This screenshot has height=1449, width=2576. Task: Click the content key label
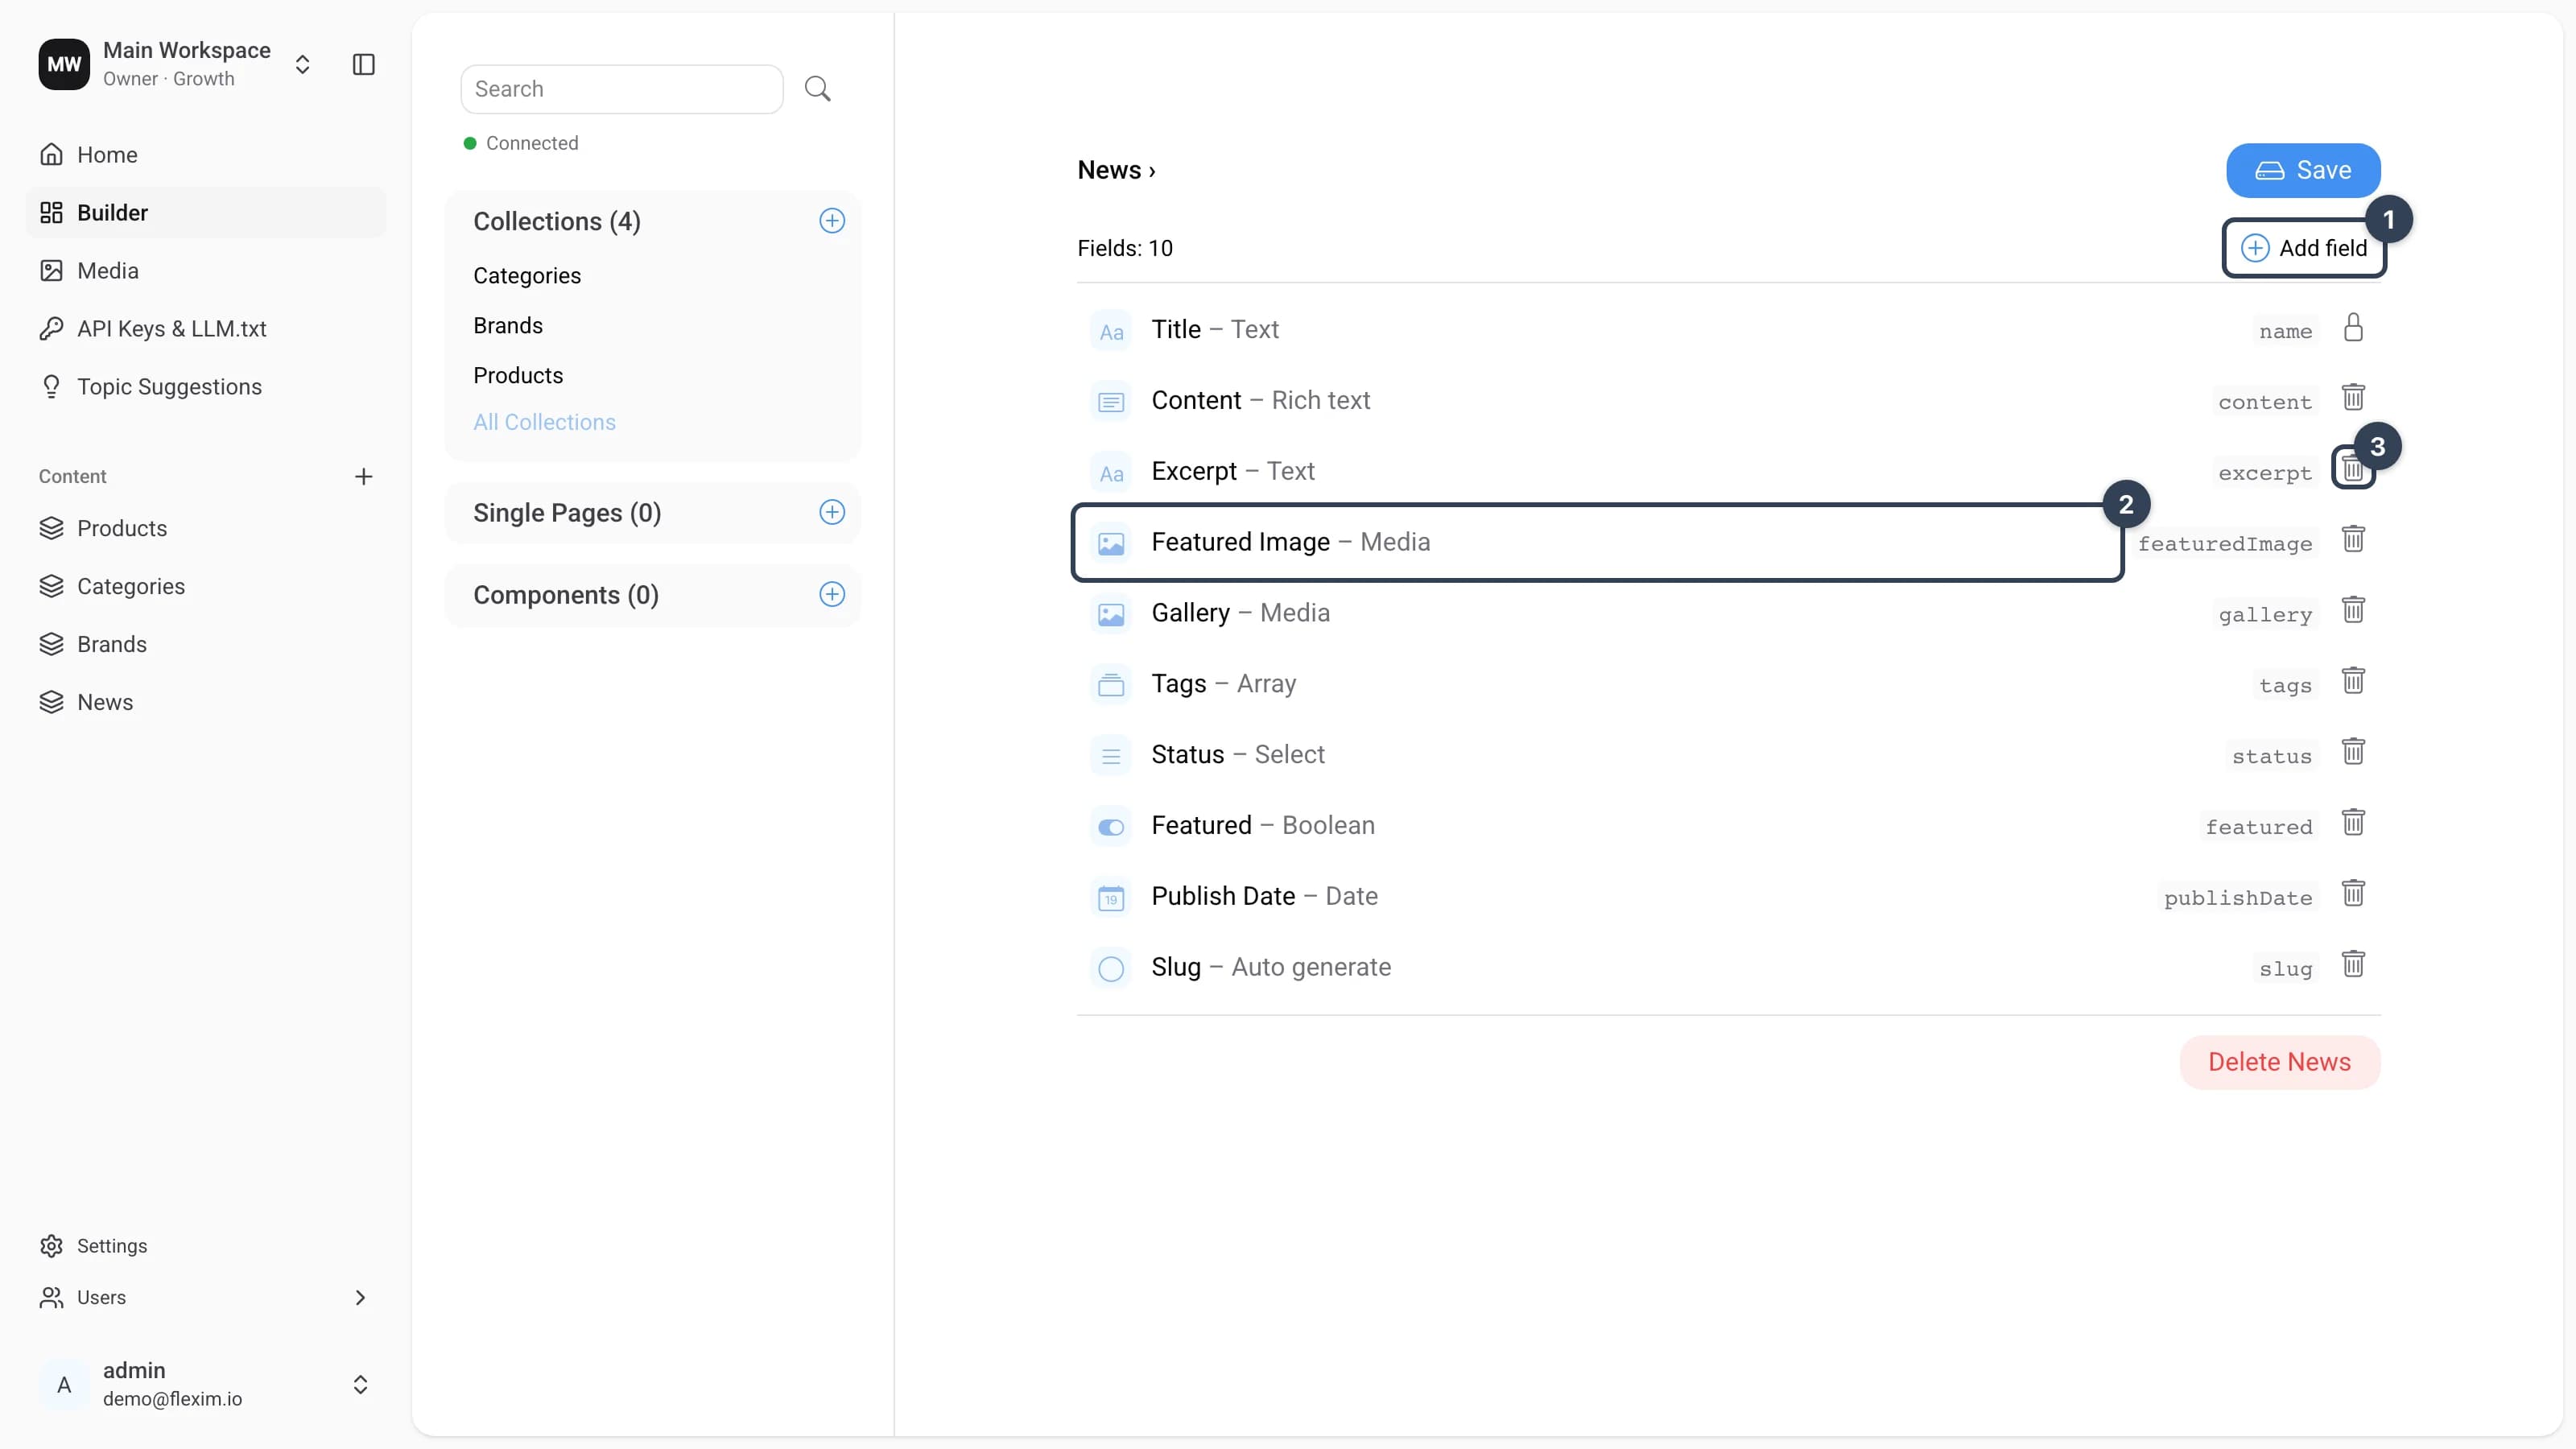click(x=2265, y=402)
